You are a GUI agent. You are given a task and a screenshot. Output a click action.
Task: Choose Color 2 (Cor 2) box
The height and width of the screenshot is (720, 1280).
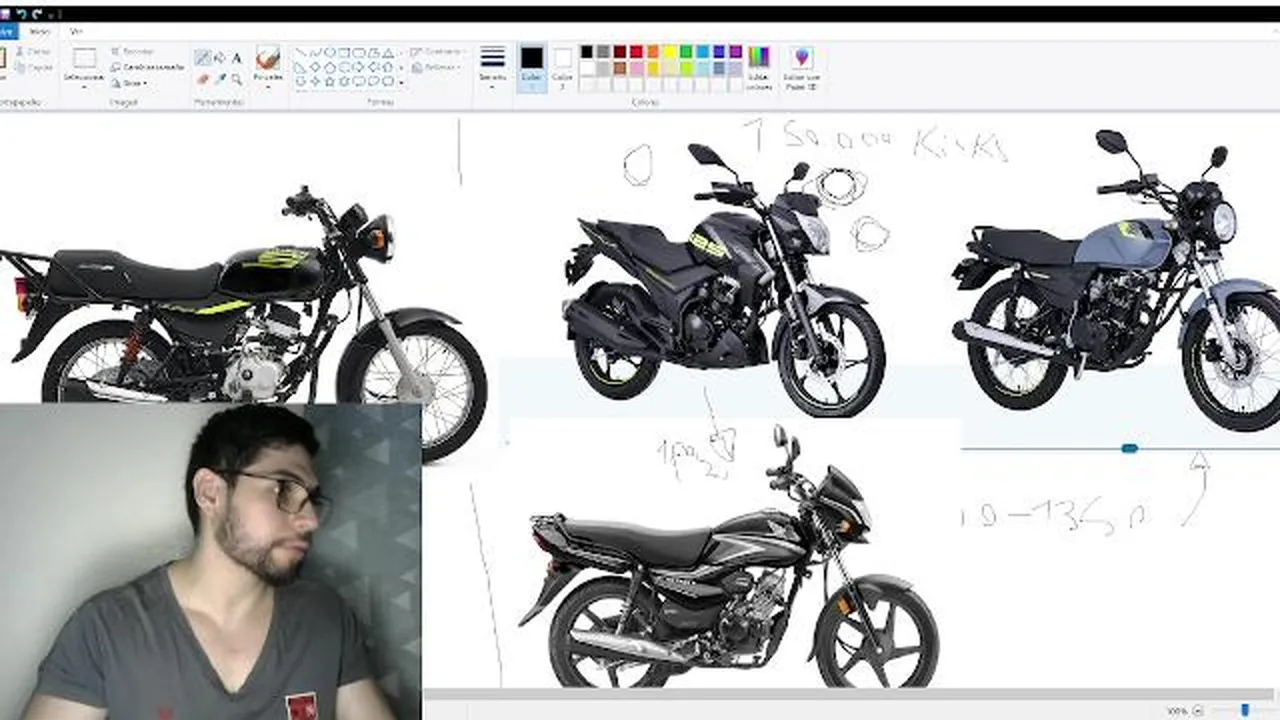[x=563, y=68]
